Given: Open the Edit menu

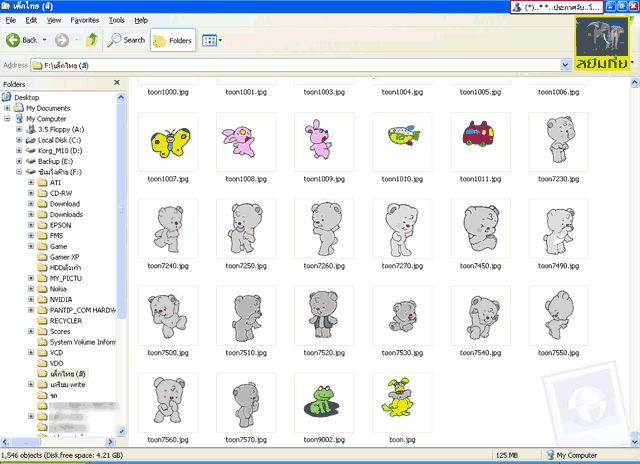Looking at the screenshot, I should click(31, 20).
